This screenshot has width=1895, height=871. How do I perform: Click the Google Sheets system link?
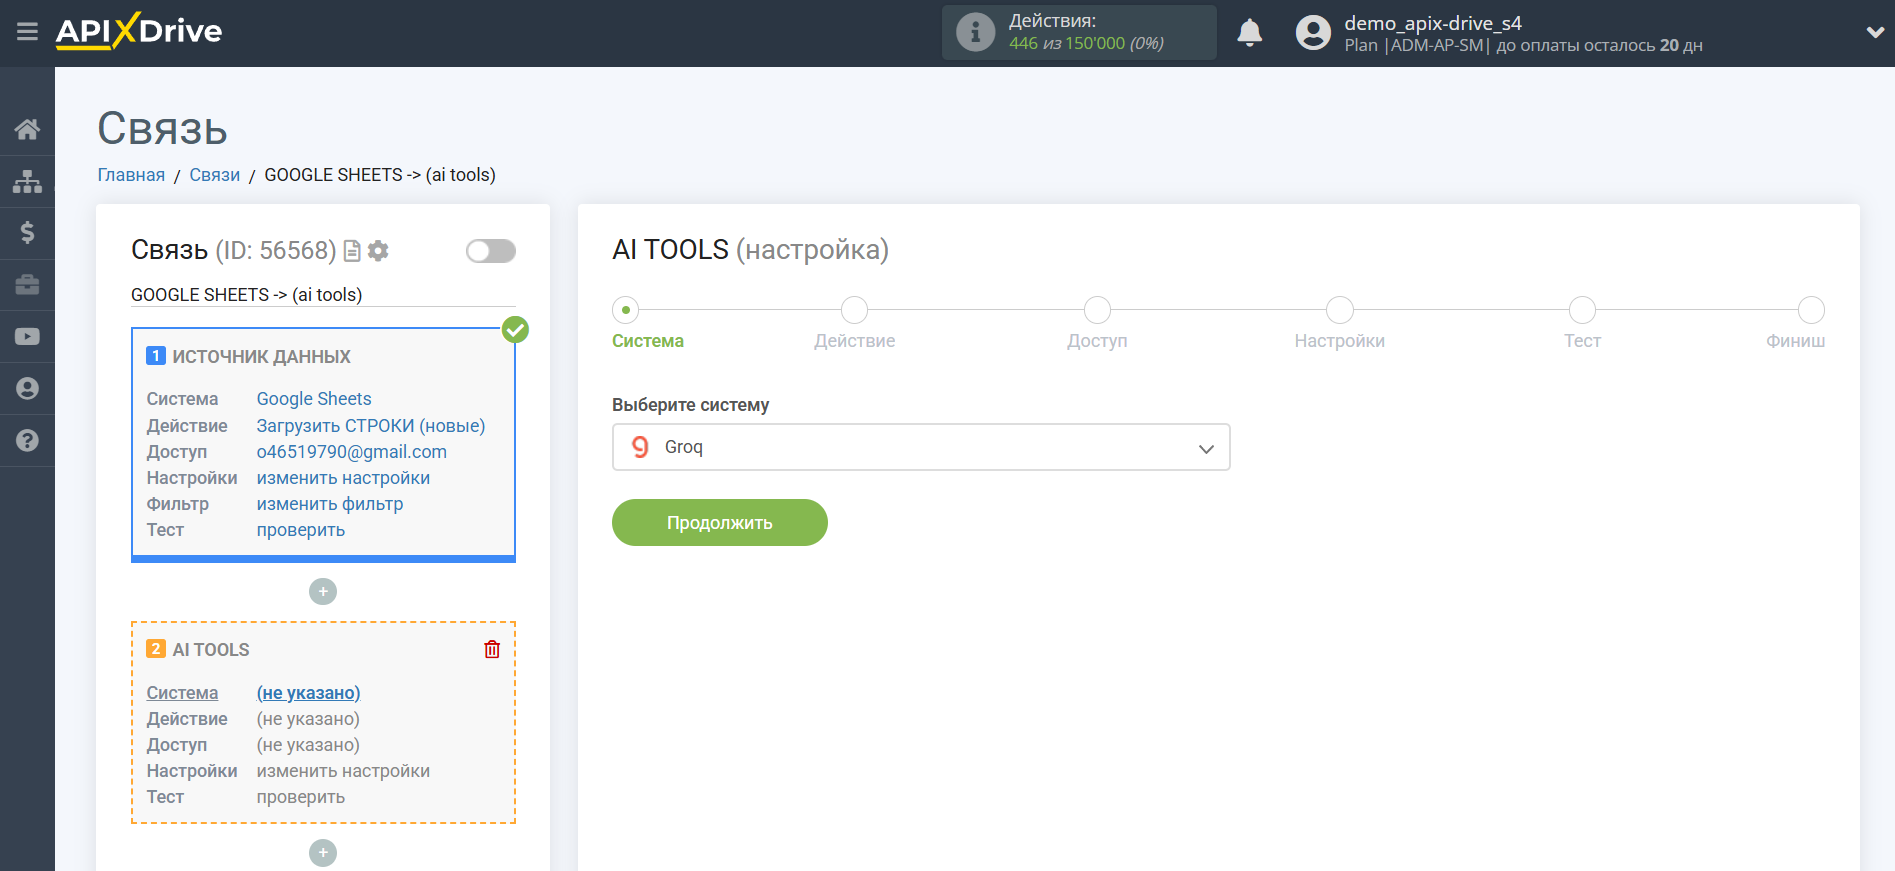[313, 399]
